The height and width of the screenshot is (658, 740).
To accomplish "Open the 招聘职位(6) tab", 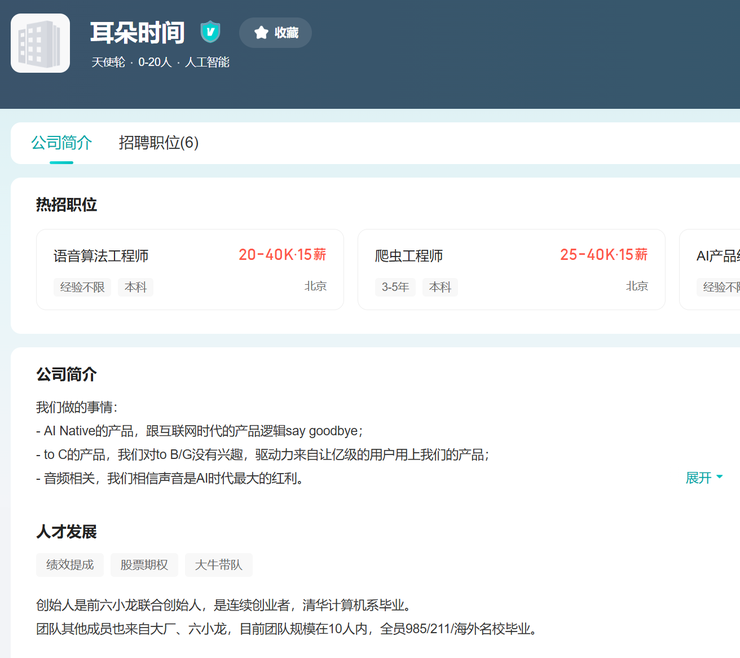I will click(x=158, y=143).
